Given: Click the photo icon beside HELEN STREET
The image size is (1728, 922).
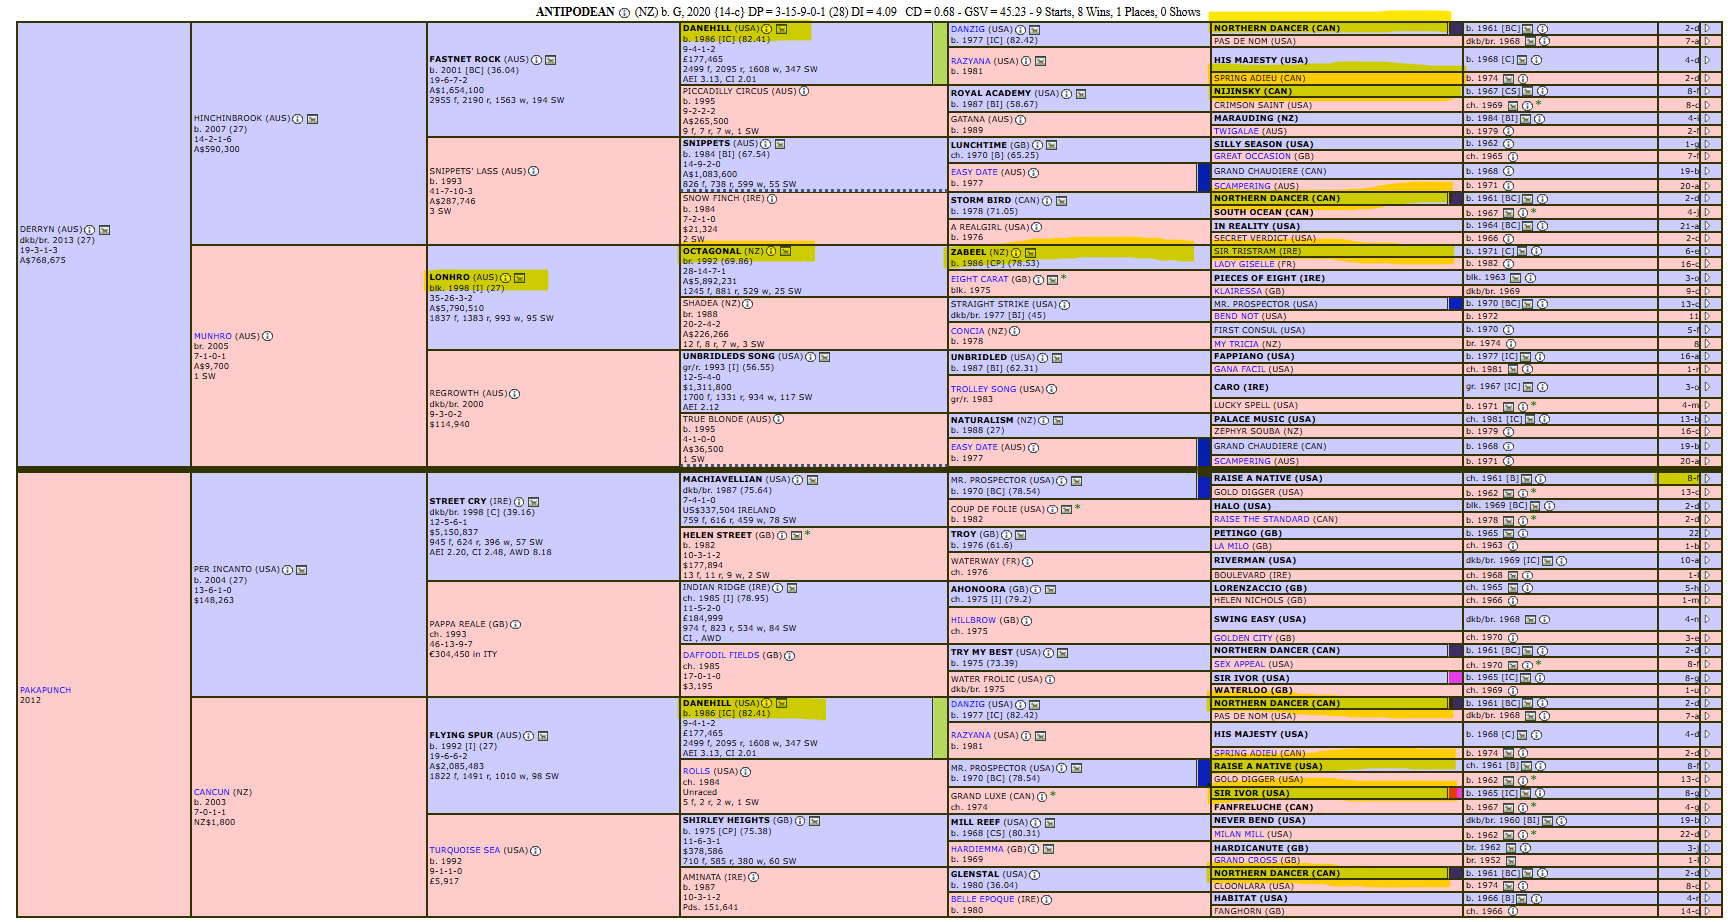Looking at the screenshot, I should (796, 536).
